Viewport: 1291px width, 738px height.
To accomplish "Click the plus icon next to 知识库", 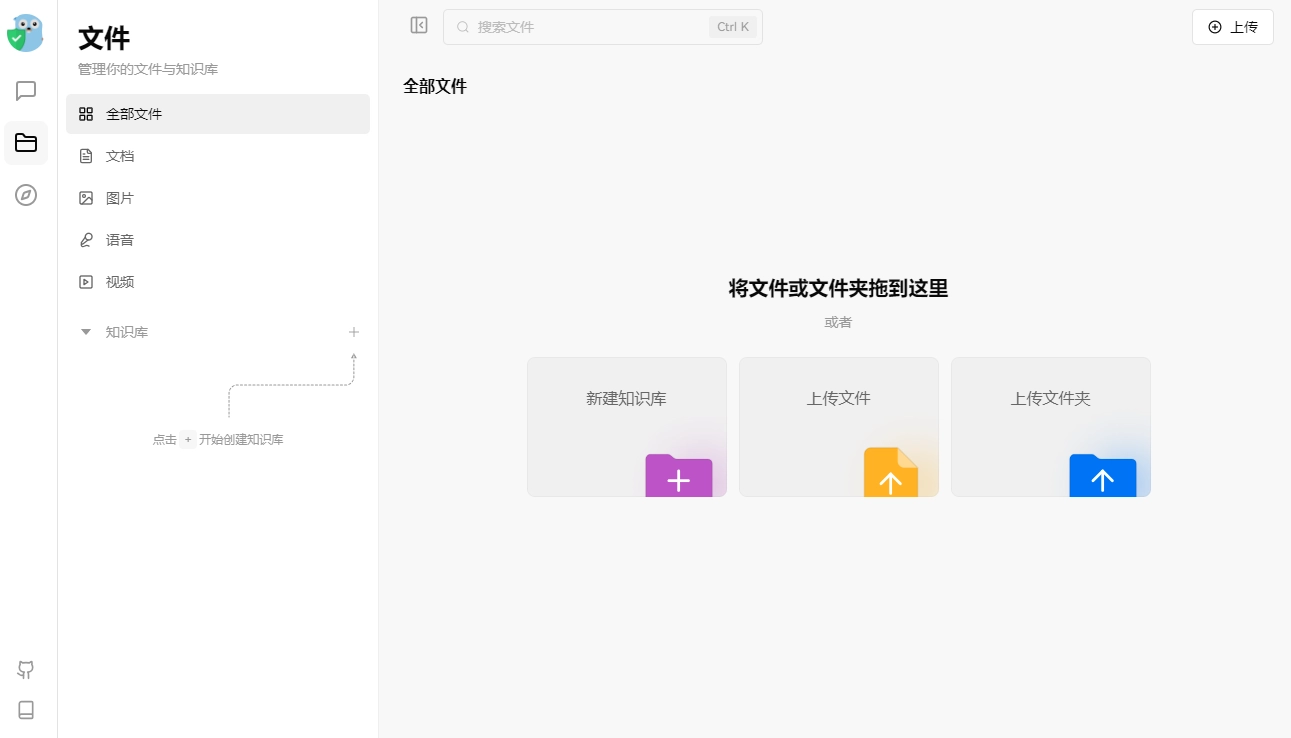I will [x=354, y=332].
